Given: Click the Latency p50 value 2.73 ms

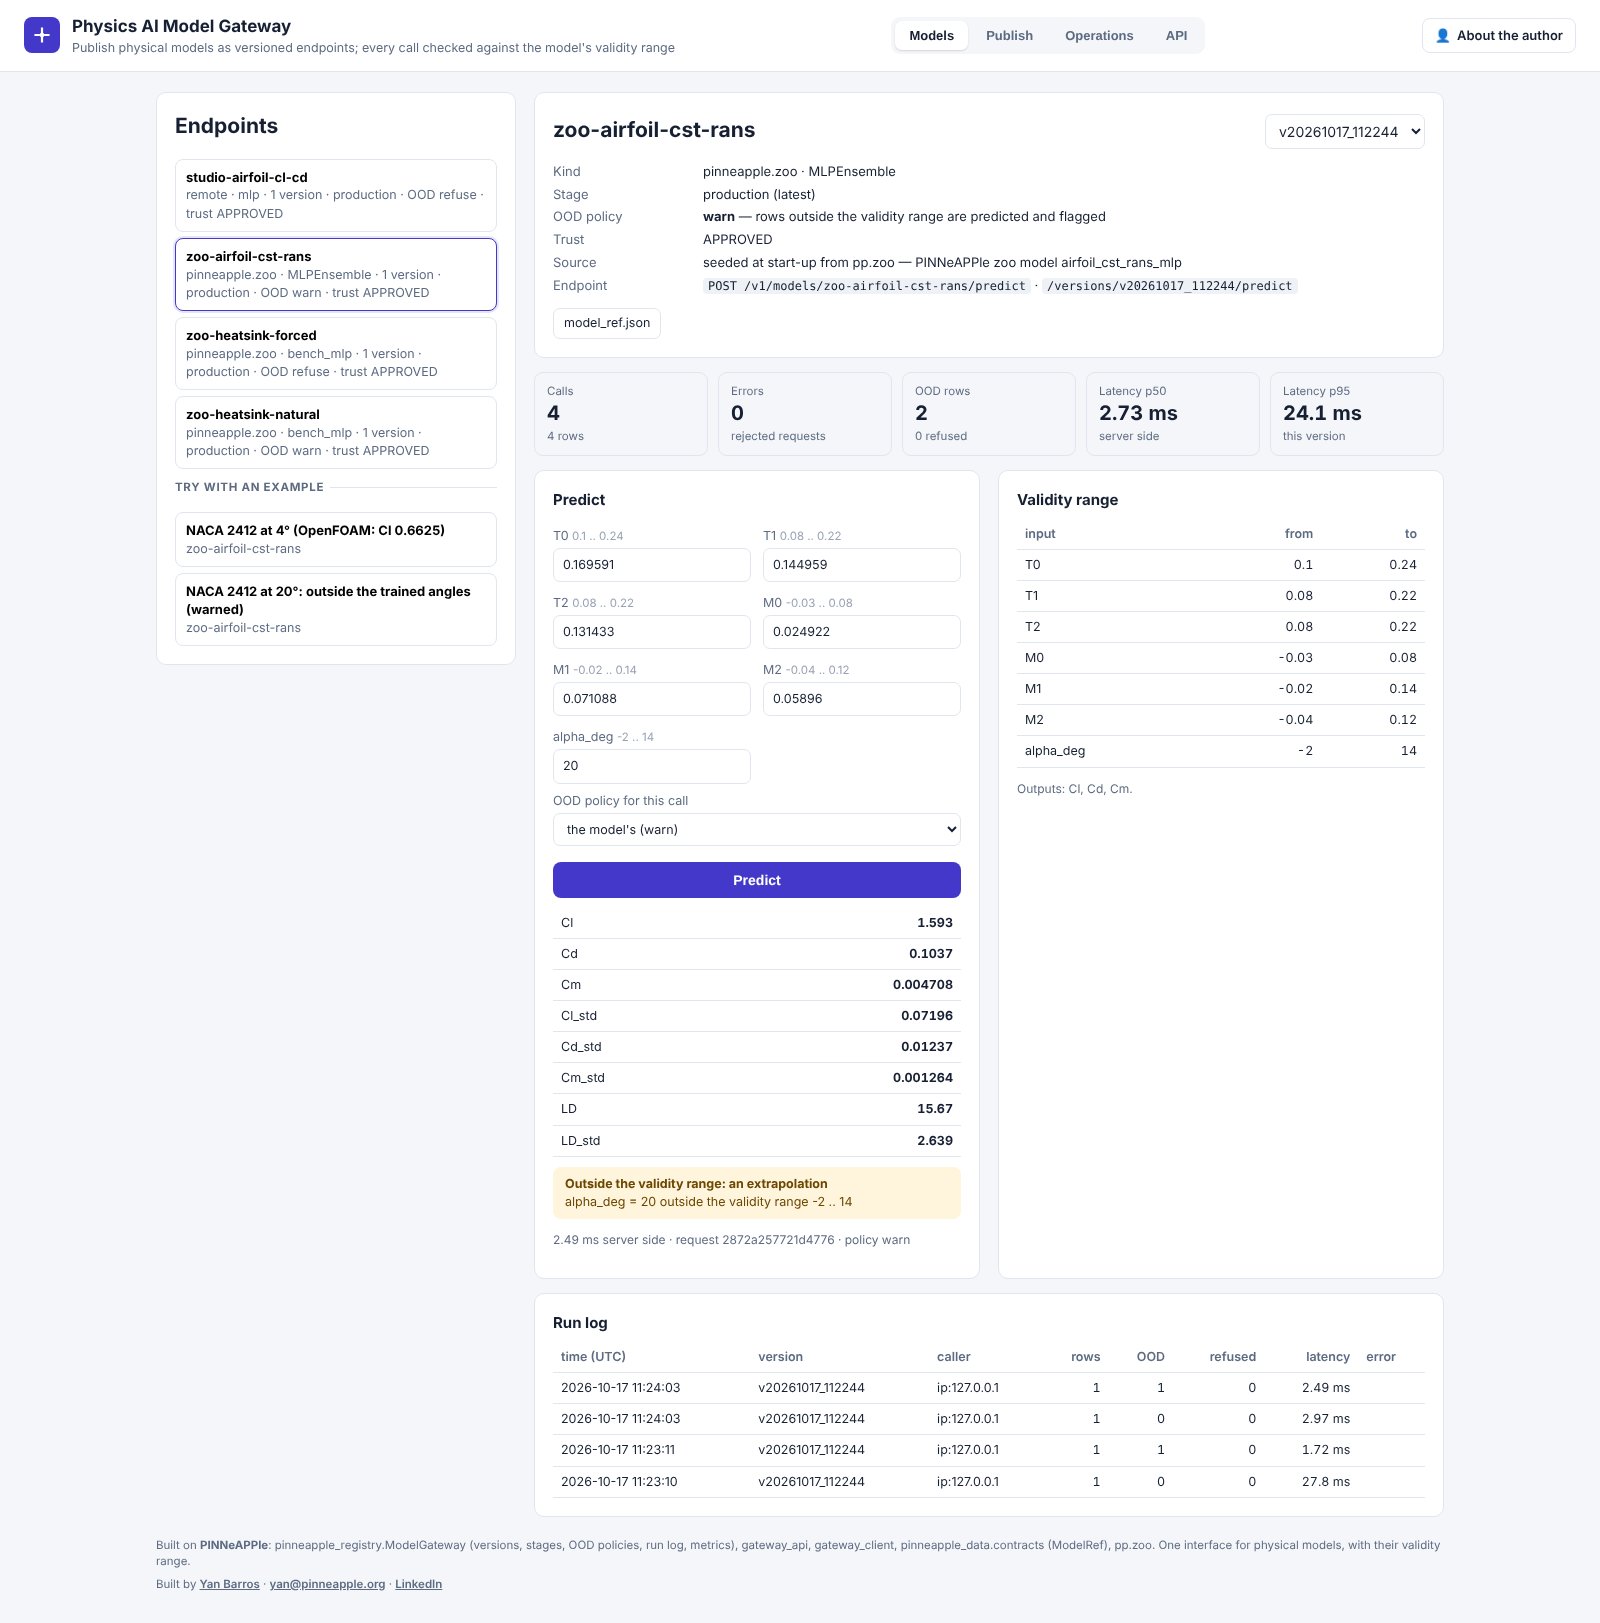Looking at the screenshot, I should coord(1138,413).
